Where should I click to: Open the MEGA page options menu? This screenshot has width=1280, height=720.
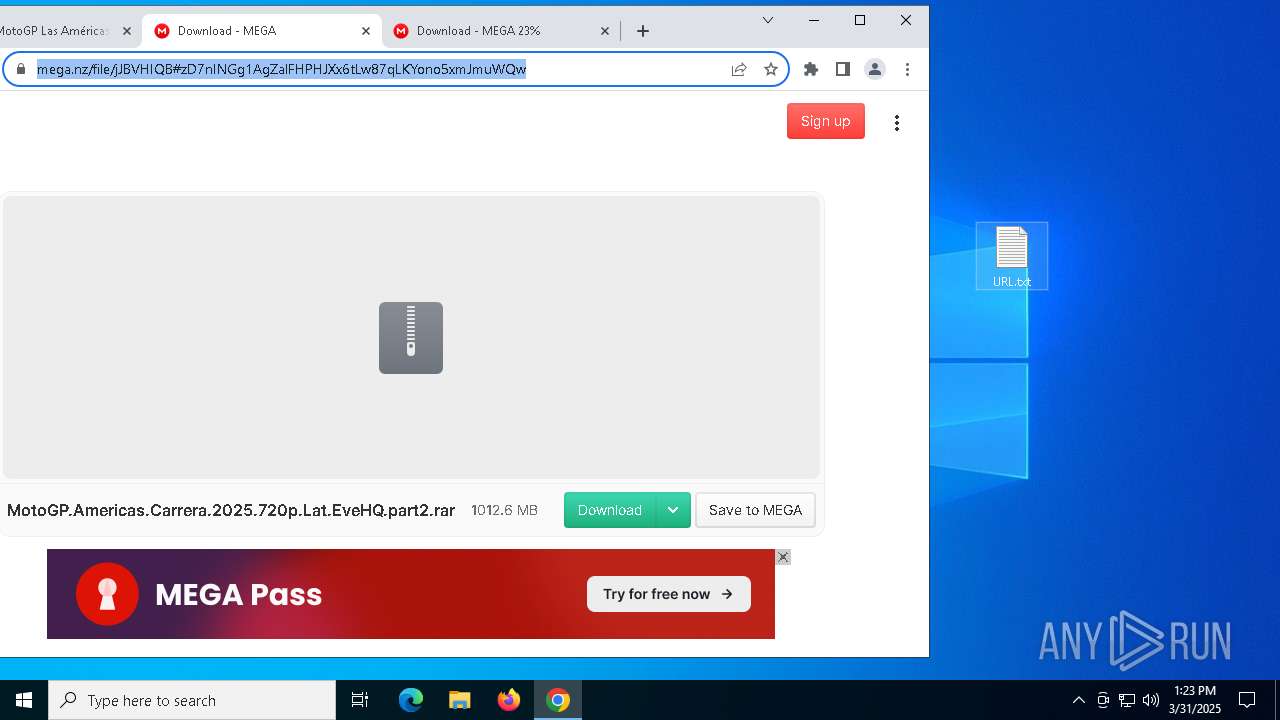click(897, 122)
